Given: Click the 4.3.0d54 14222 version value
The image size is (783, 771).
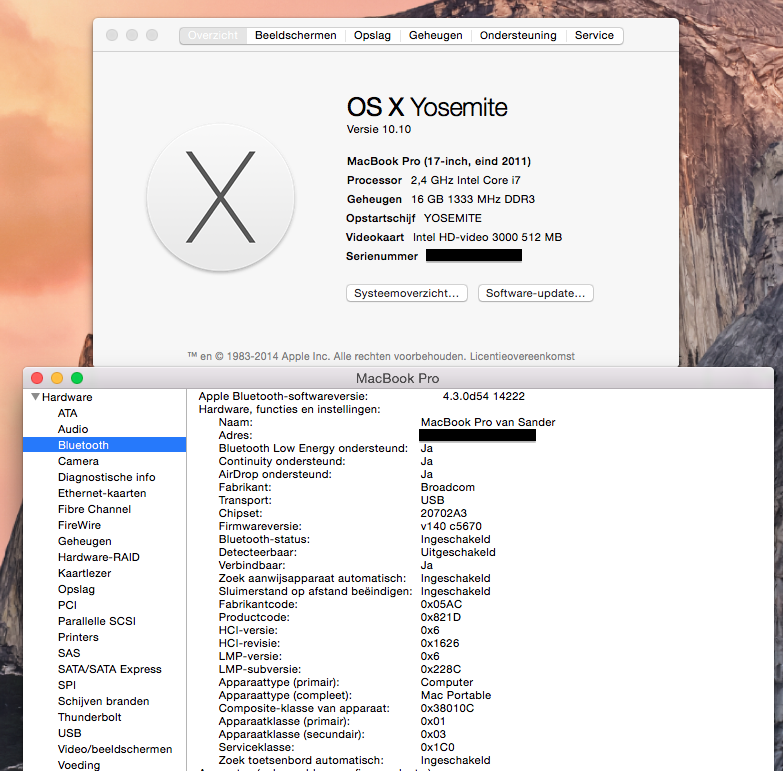Looking at the screenshot, I should [483, 396].
